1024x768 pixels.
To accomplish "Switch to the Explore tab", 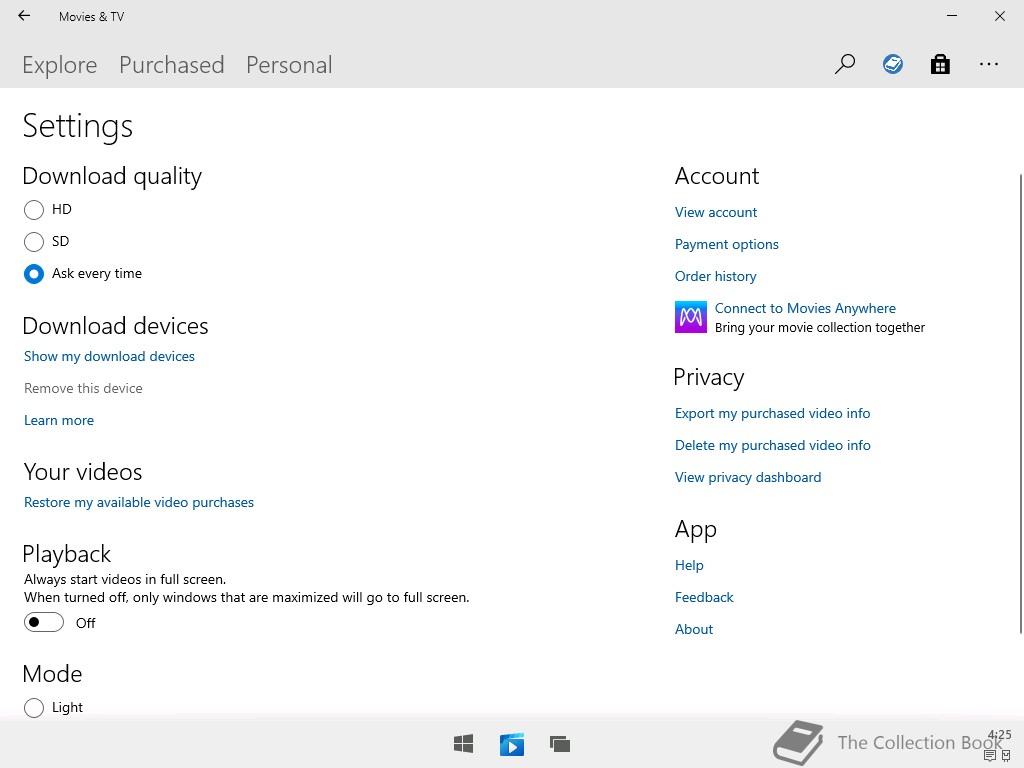I will (59, 65).
